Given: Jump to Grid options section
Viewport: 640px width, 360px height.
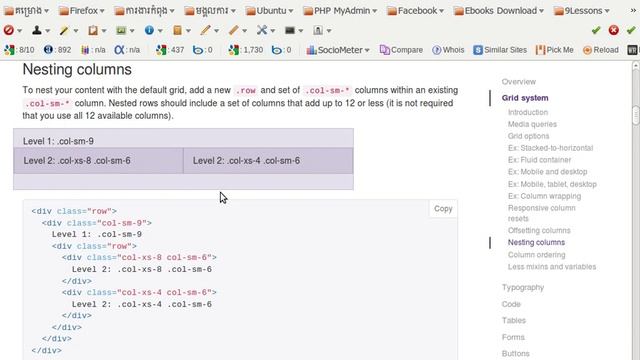Looking at the screenshot, I should (x=529, y=136).
